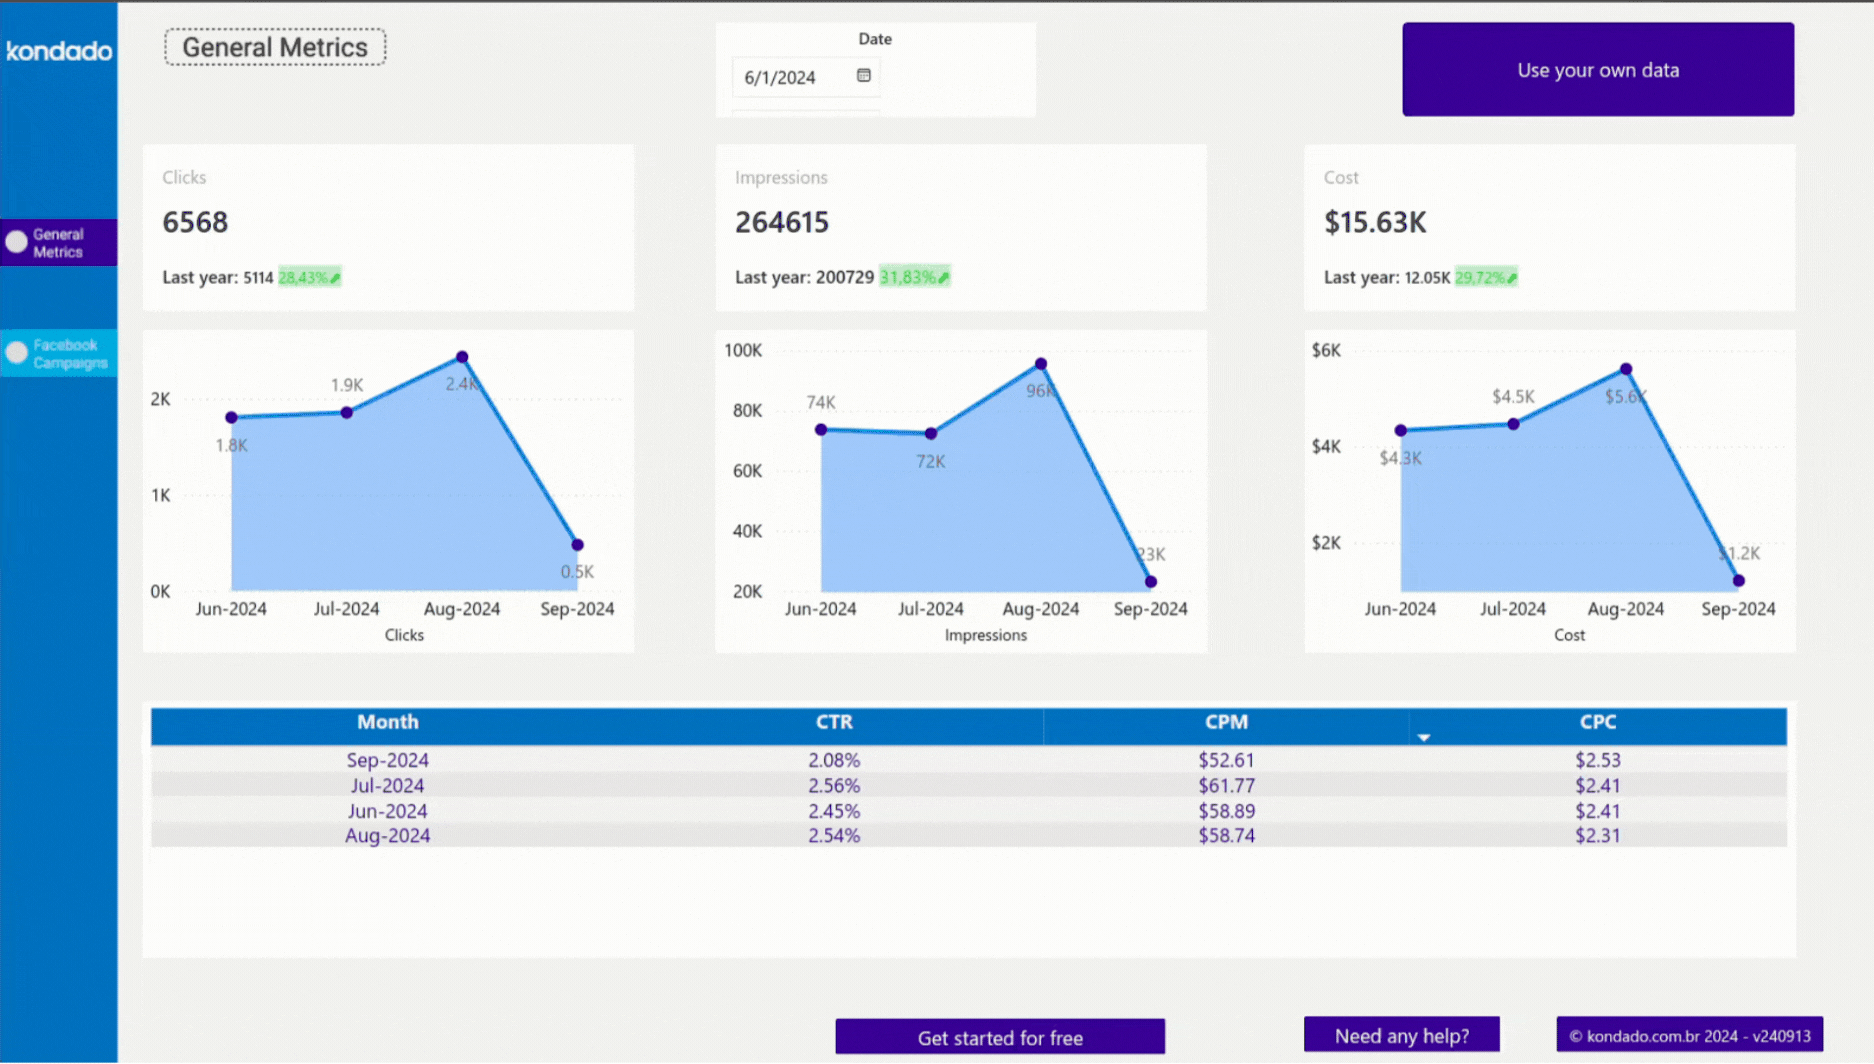
Task: Select the kondado logo in the sidebar
Action: click(58, 51)
